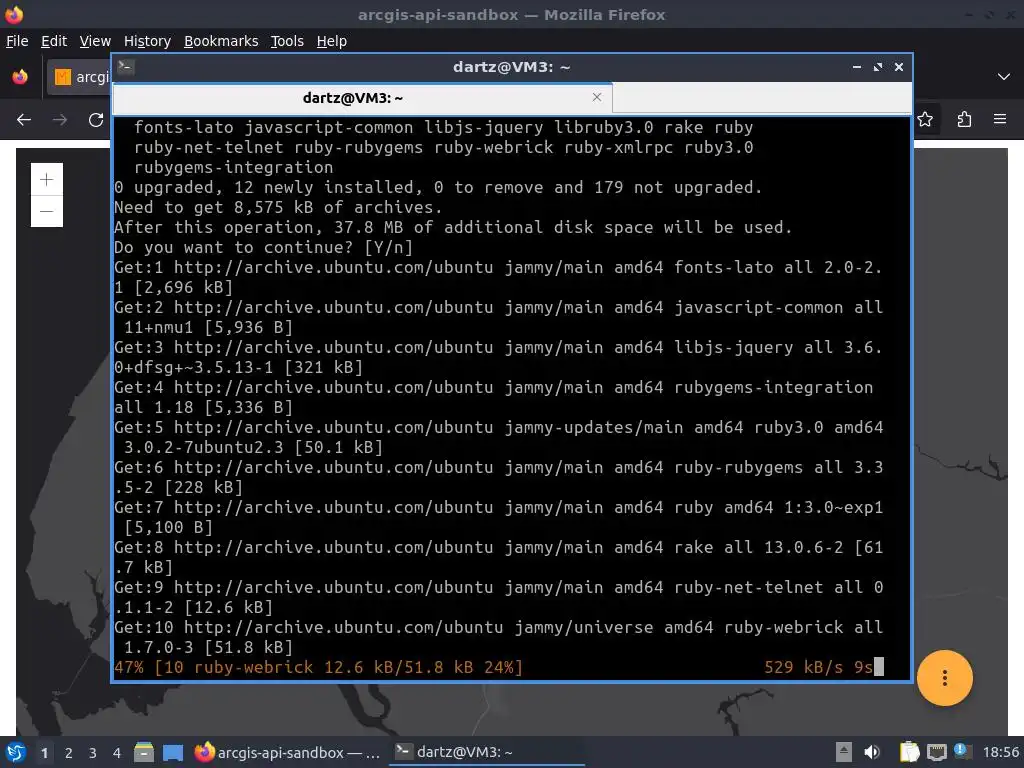Screen dimensions: 1024x768
Task: Zoom out on the map with minus button
Action: point(47,212)
